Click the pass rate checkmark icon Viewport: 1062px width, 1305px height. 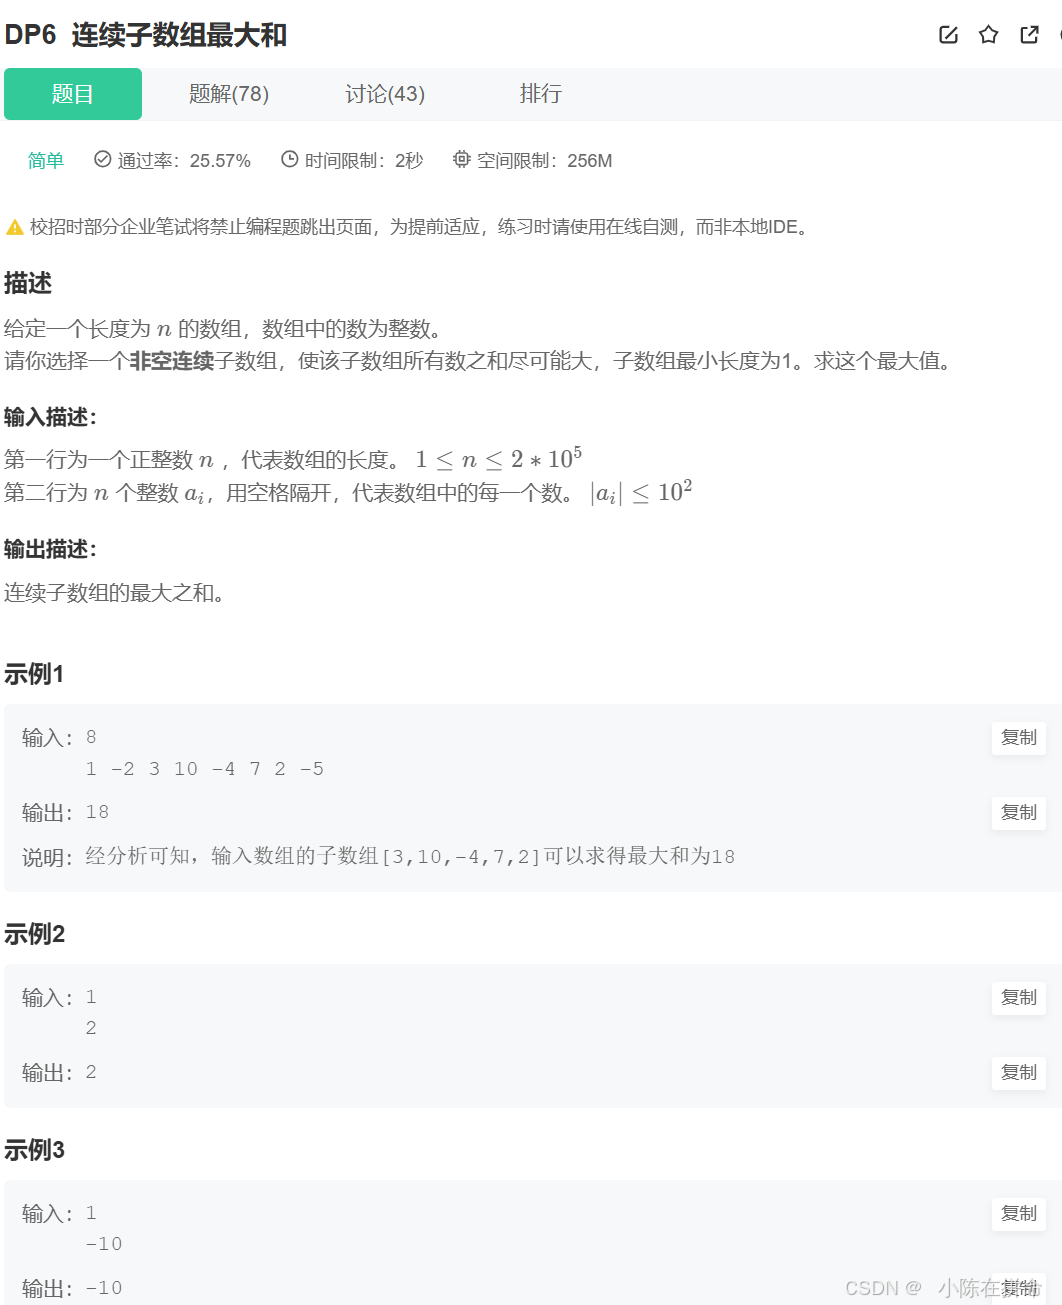click(x=102, y=159)
